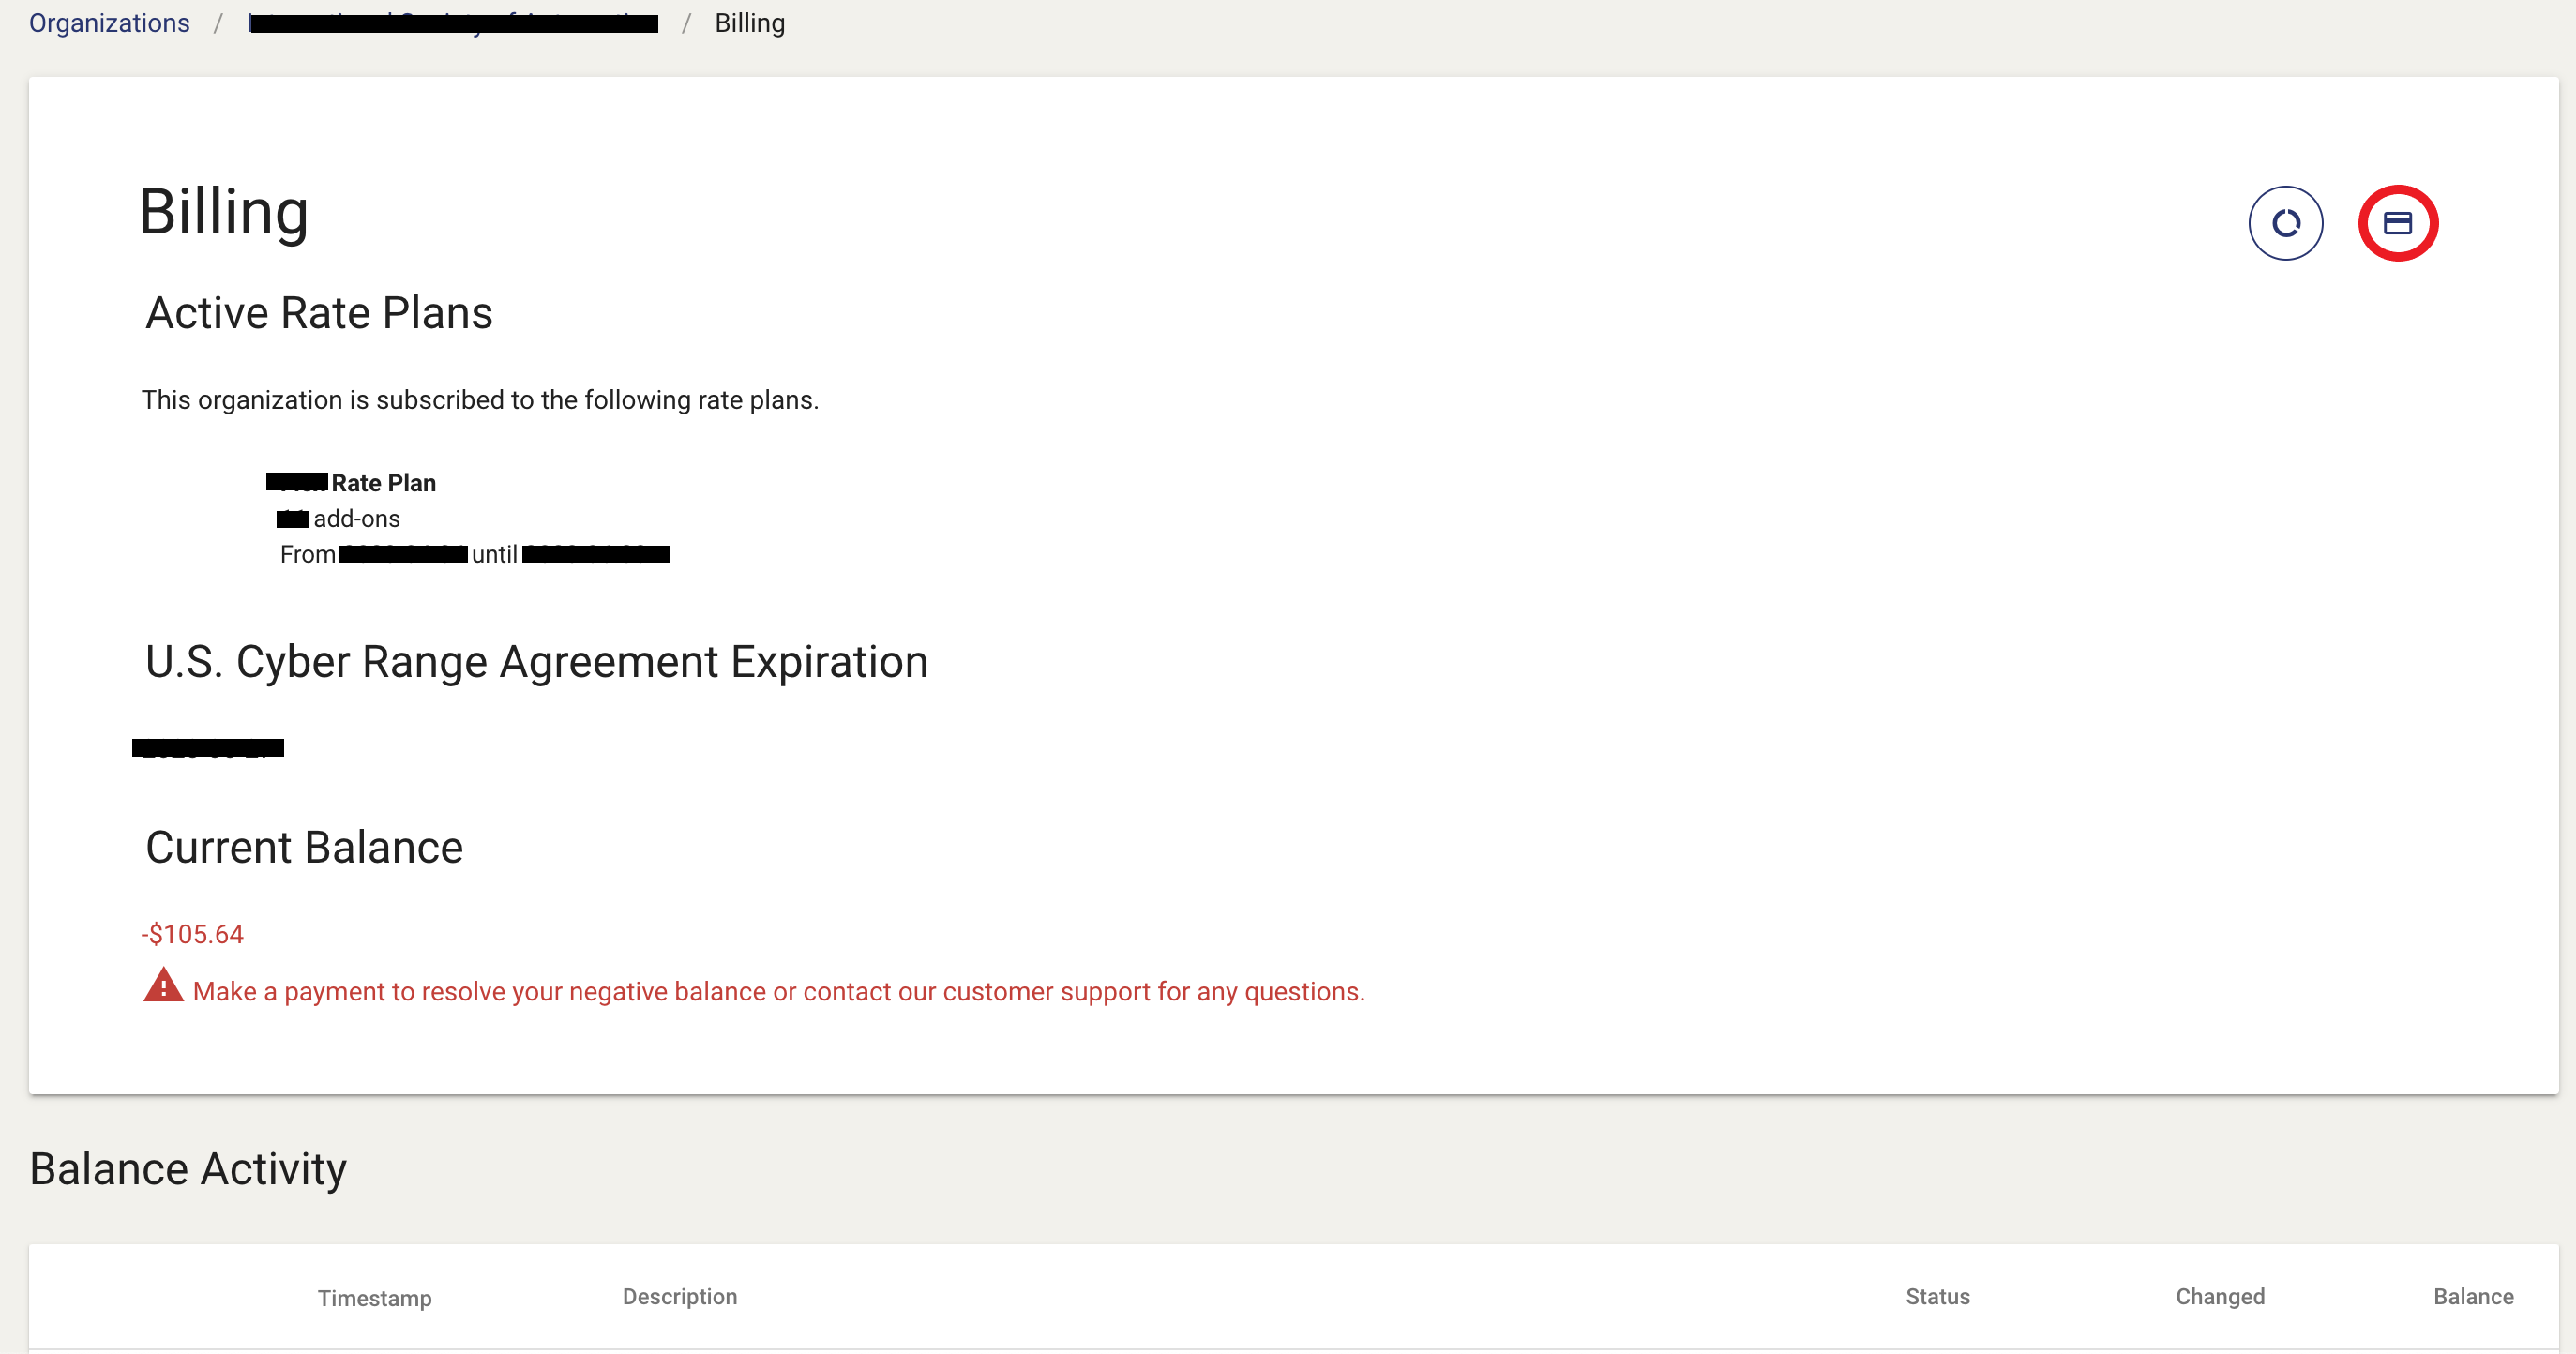Click the listed Rate Plan entry

[351, 482]
